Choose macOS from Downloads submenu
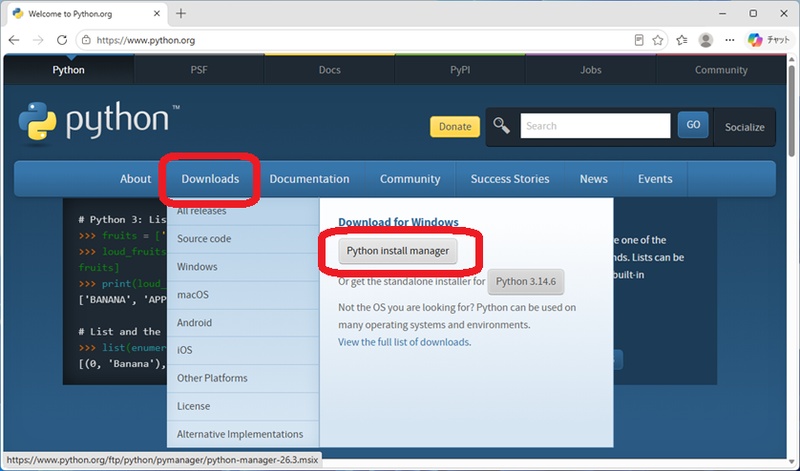The image size is (800, 471). click(243, 295)
